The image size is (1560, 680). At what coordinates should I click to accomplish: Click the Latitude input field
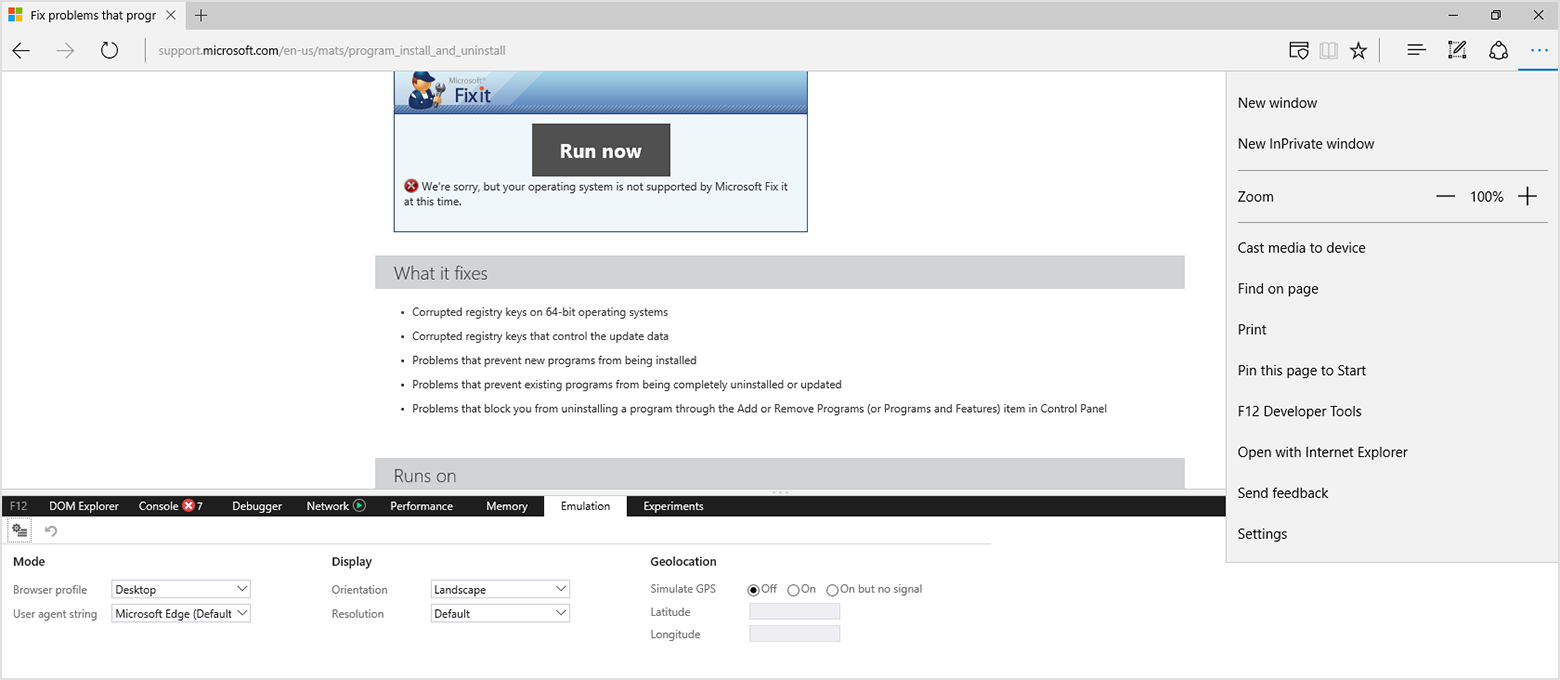click(x=795, y=612)
